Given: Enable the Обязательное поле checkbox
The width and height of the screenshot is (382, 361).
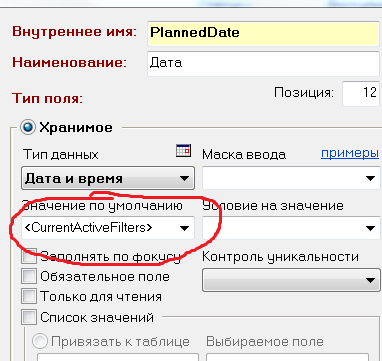Looking at the screenshot, I should pyautogui.click(x=29, y=277).
